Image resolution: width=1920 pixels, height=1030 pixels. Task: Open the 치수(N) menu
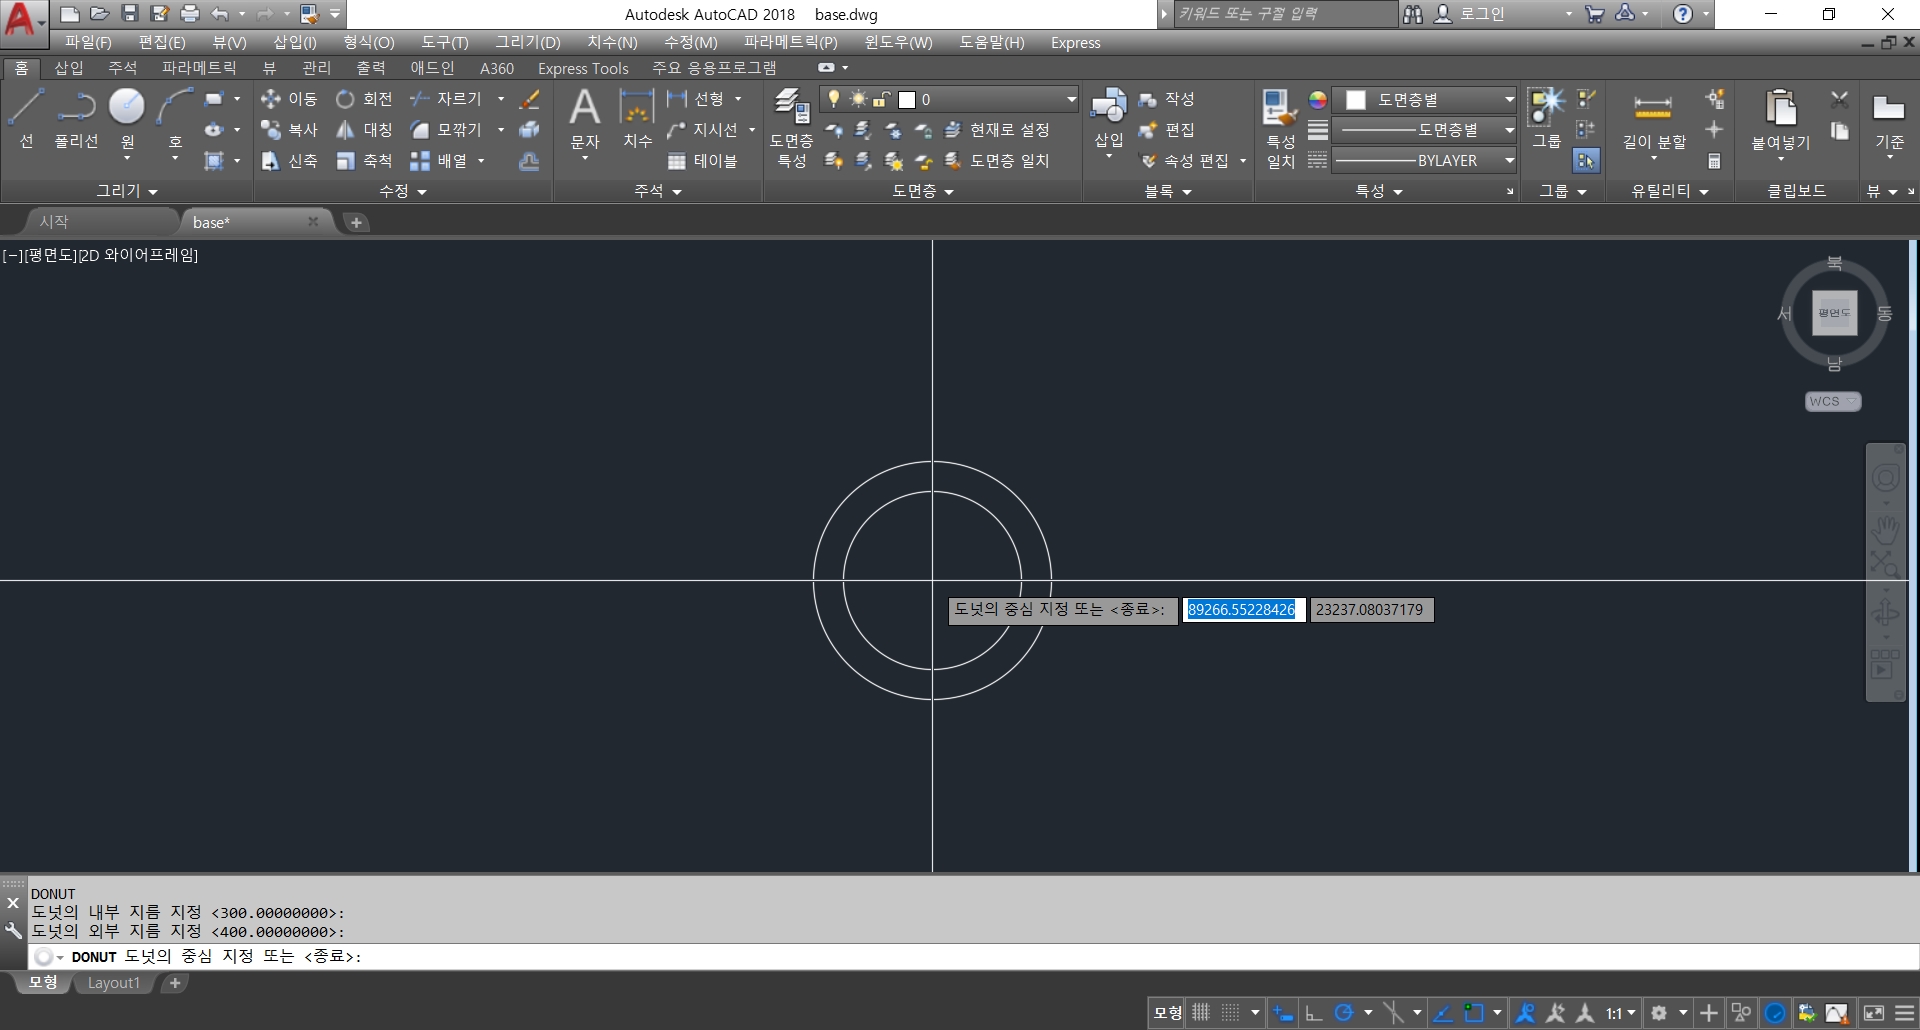point(612,42)
